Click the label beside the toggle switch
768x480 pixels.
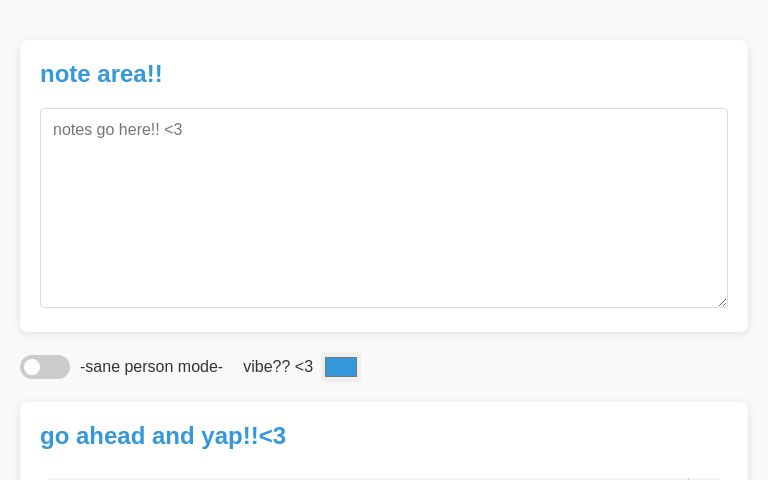point(151,367)
